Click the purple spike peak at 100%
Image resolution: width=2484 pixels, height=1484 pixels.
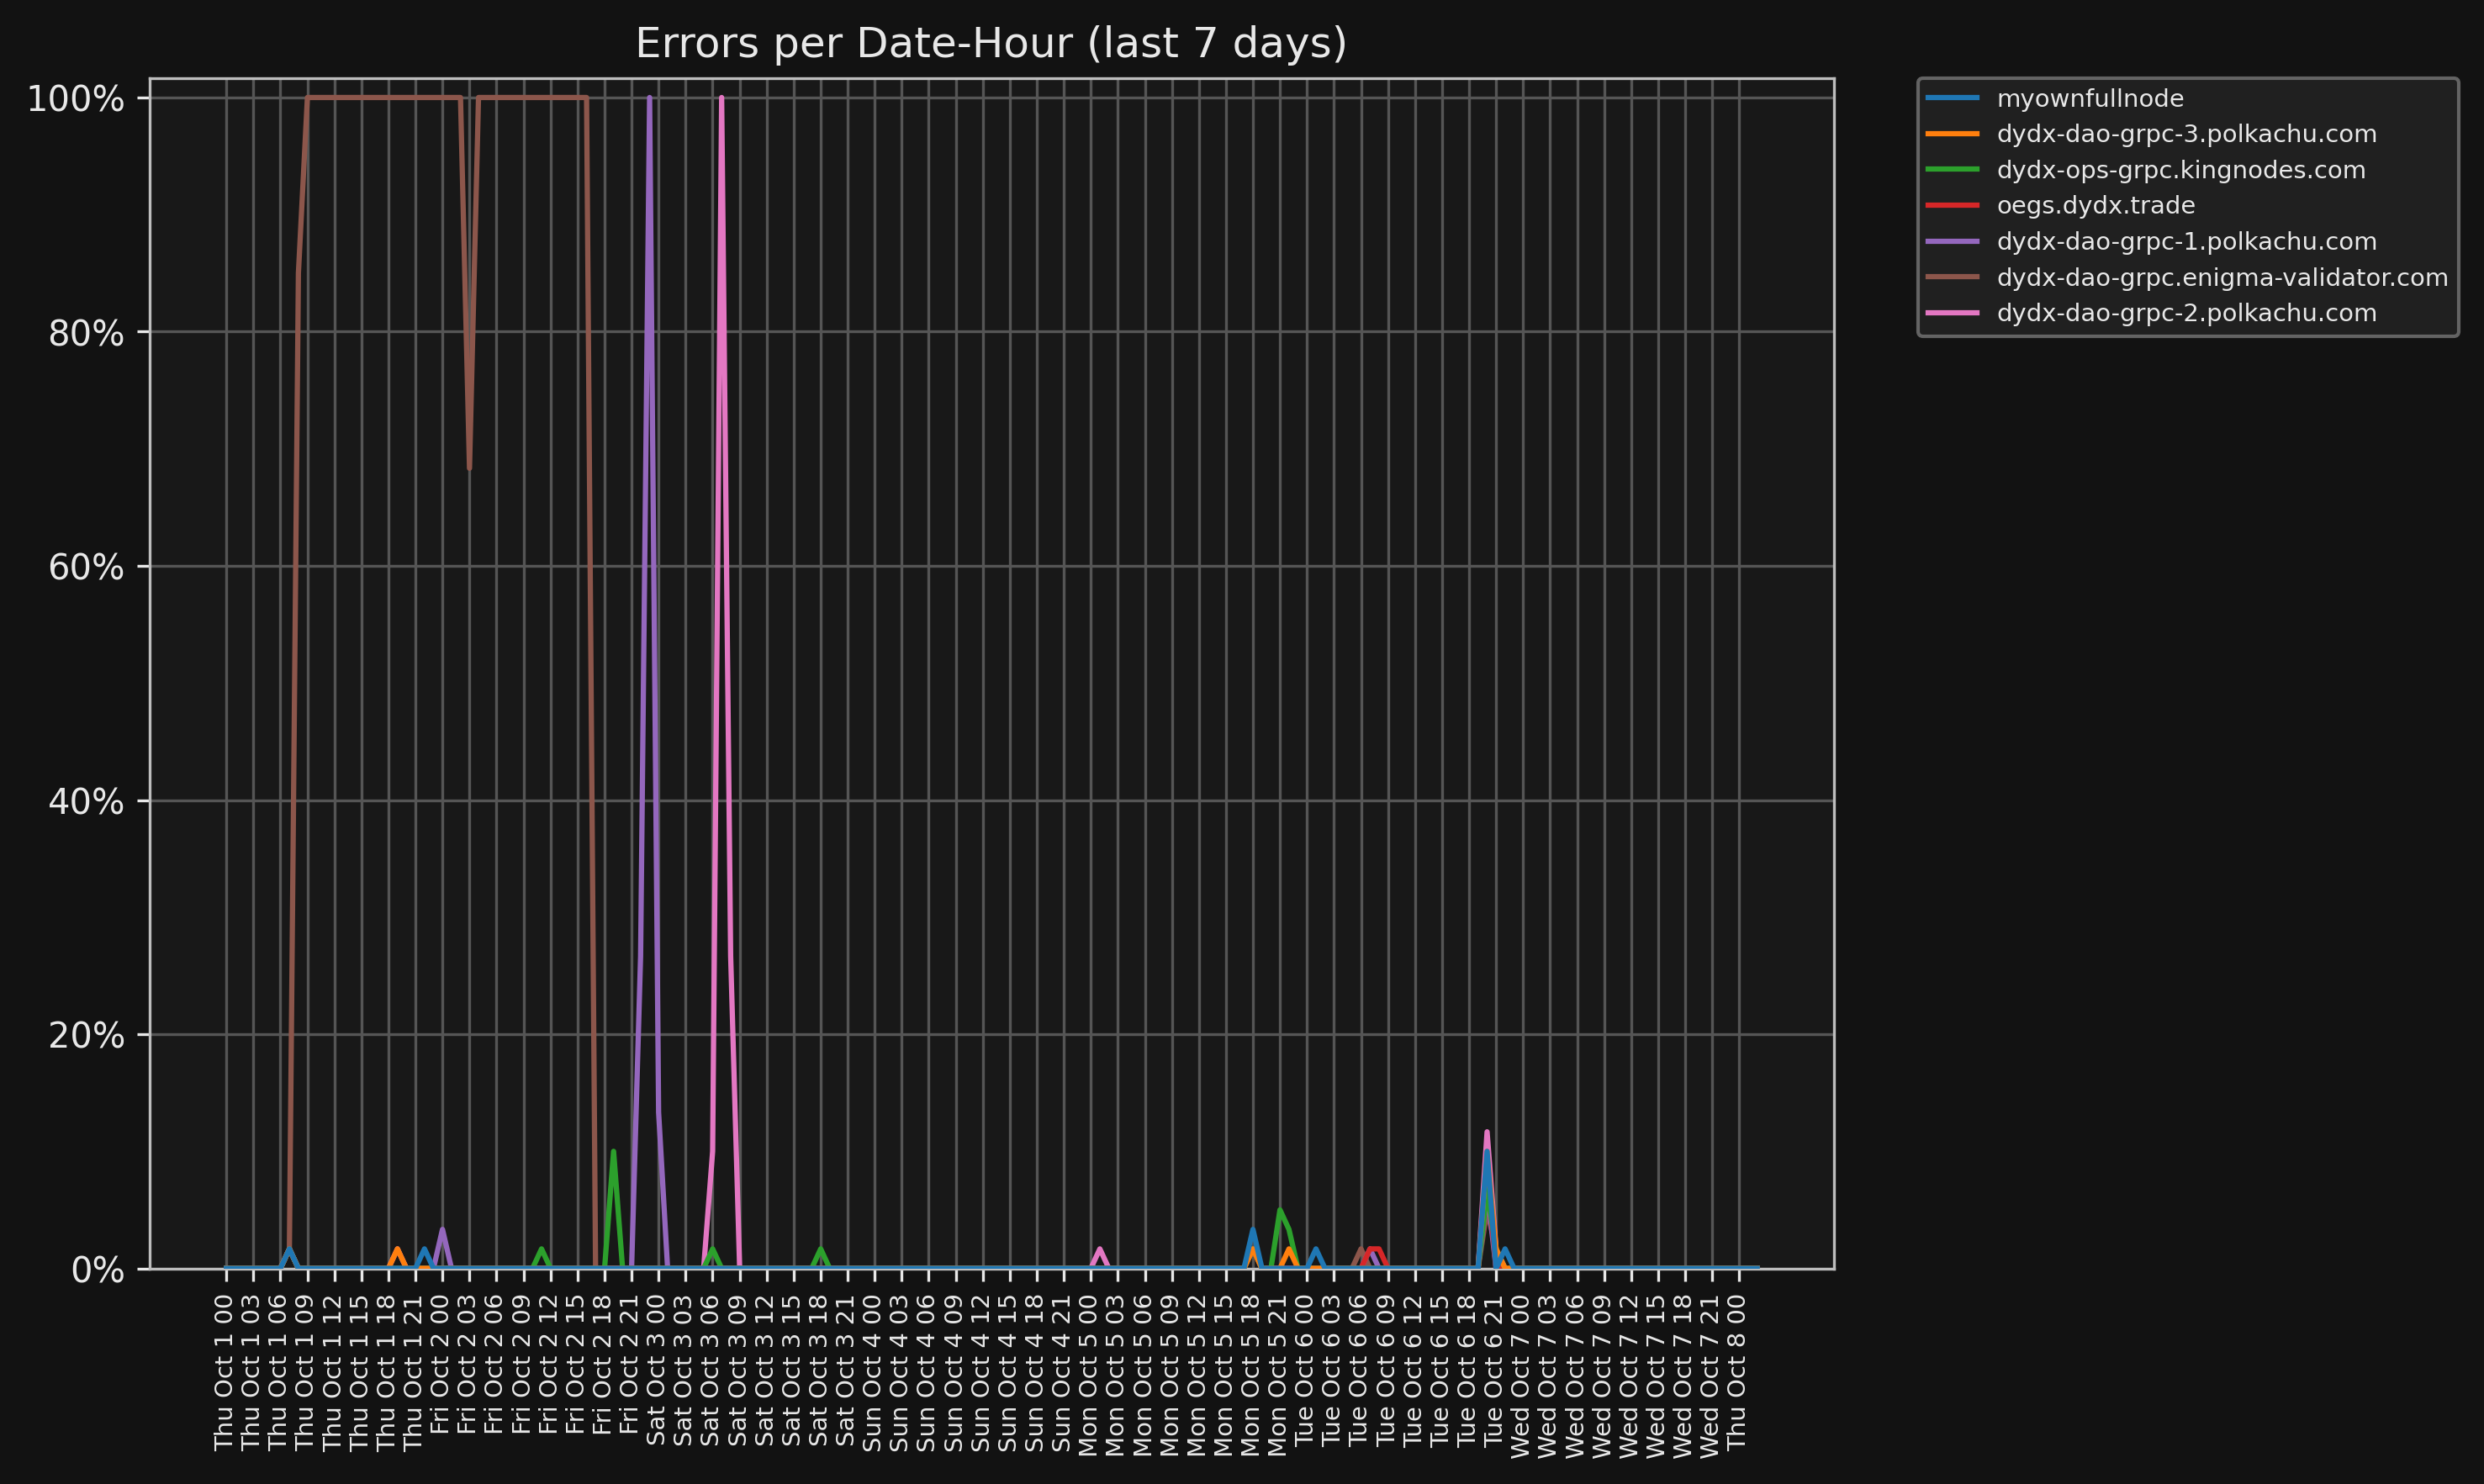[650, 98]
